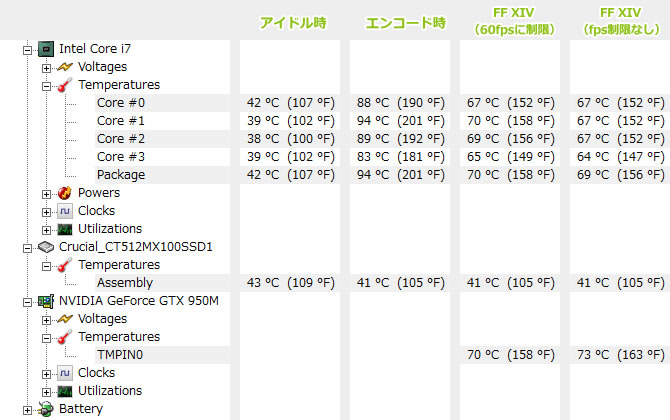Click Package encode value 94 °C (201 °F)

pos(401,175)
